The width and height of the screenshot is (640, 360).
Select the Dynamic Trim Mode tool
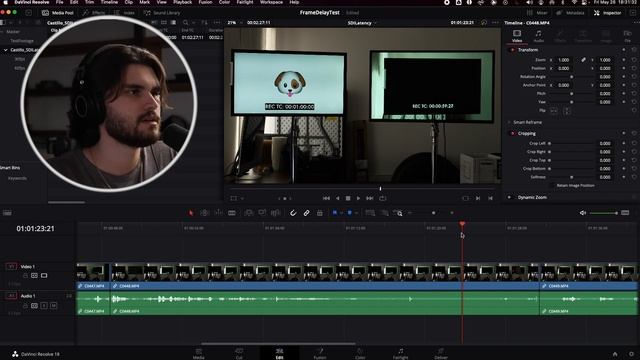point(218,213)
